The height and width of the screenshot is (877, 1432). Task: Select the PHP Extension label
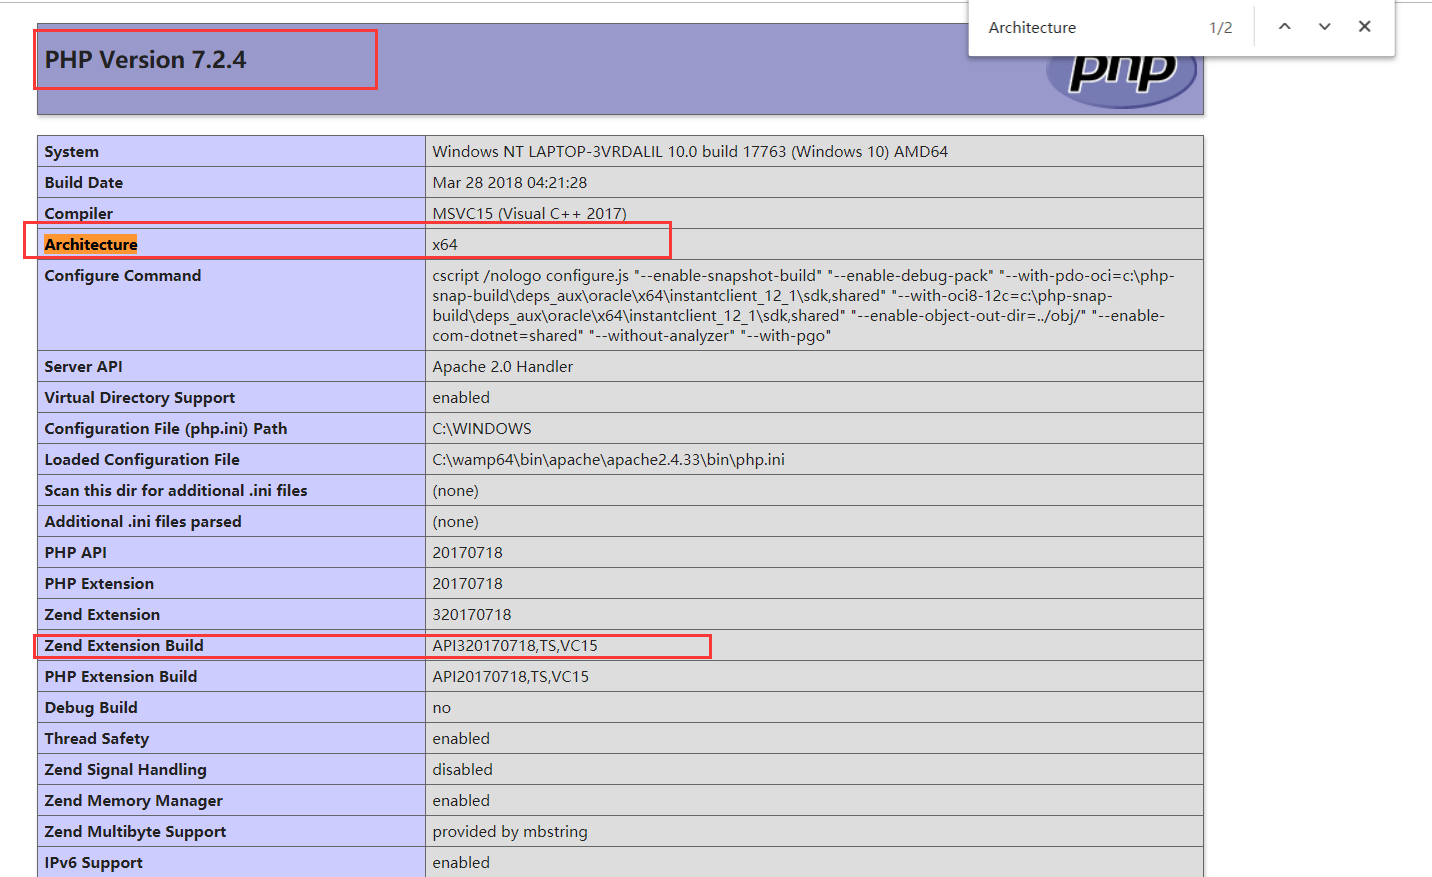click(99, 584)
